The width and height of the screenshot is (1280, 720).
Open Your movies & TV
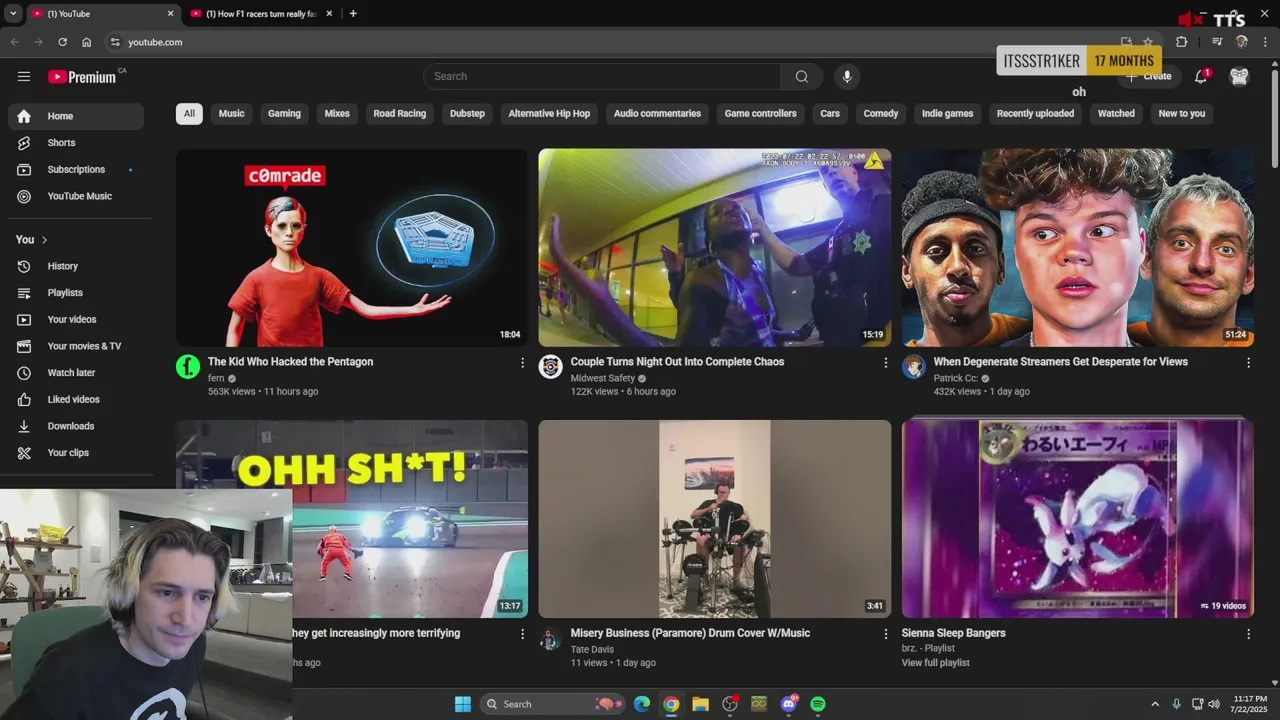tap(76, 346)
